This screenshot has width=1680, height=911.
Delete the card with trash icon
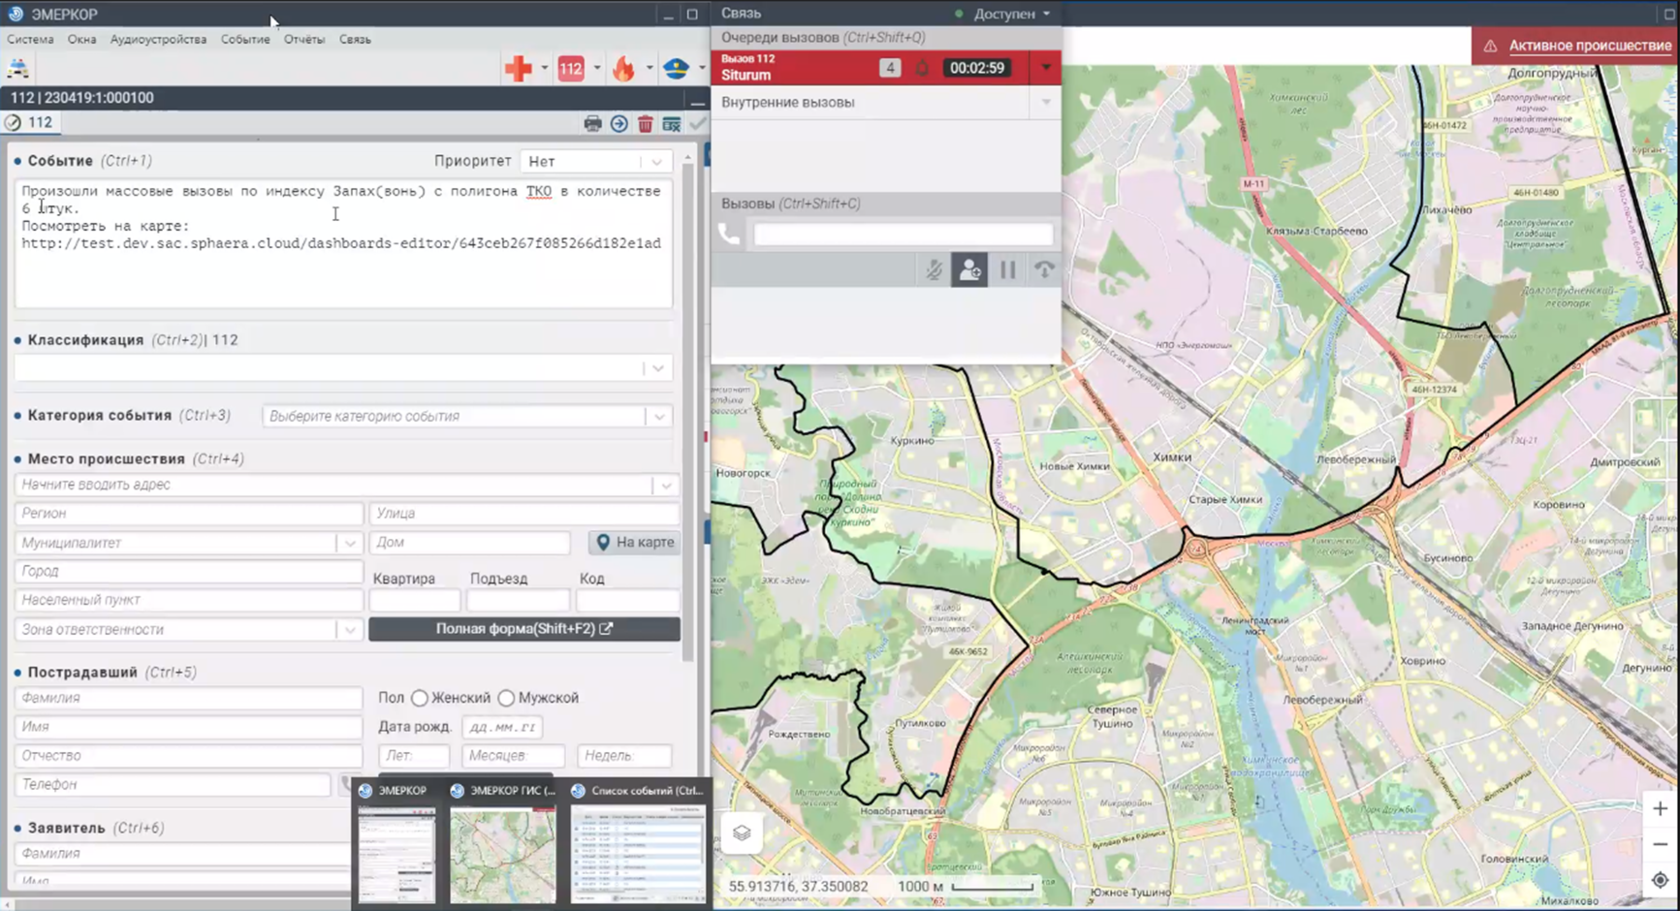[x=645, y=123]
